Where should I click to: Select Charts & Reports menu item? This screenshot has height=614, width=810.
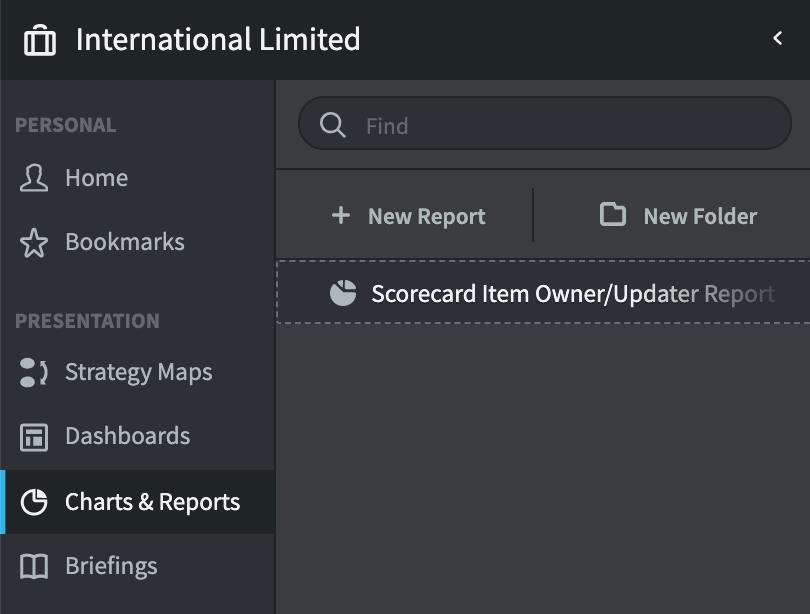(x=137, y=502)
